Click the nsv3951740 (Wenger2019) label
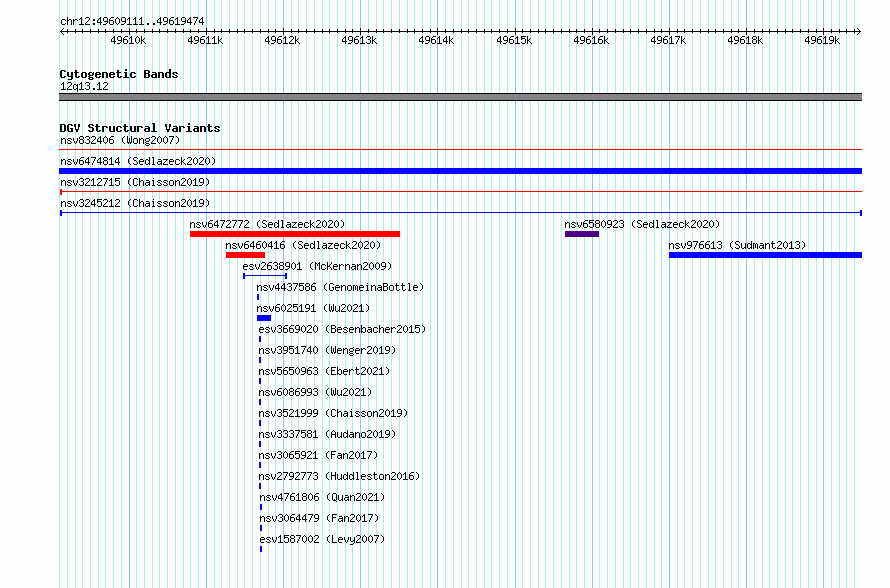Viewport: 890px width, 588px height. 327,350
